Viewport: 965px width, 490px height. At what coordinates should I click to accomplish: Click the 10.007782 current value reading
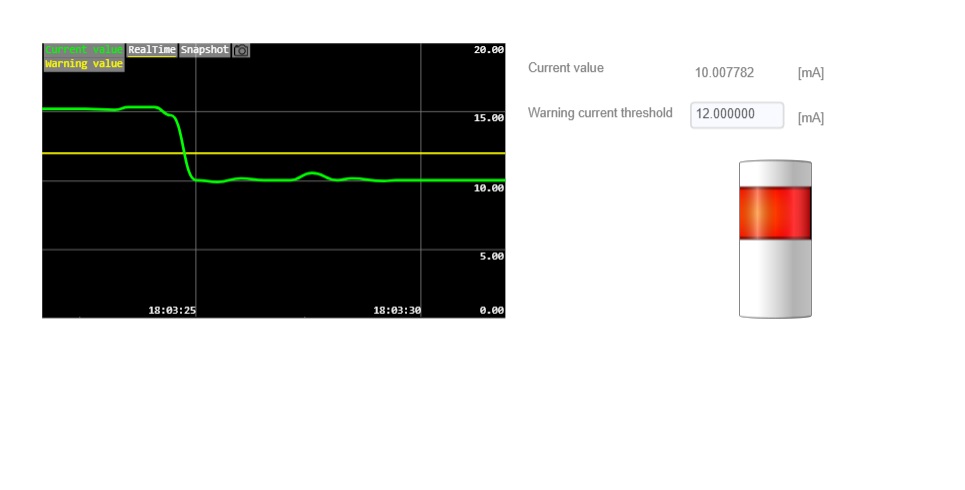(x=724, y=73)
